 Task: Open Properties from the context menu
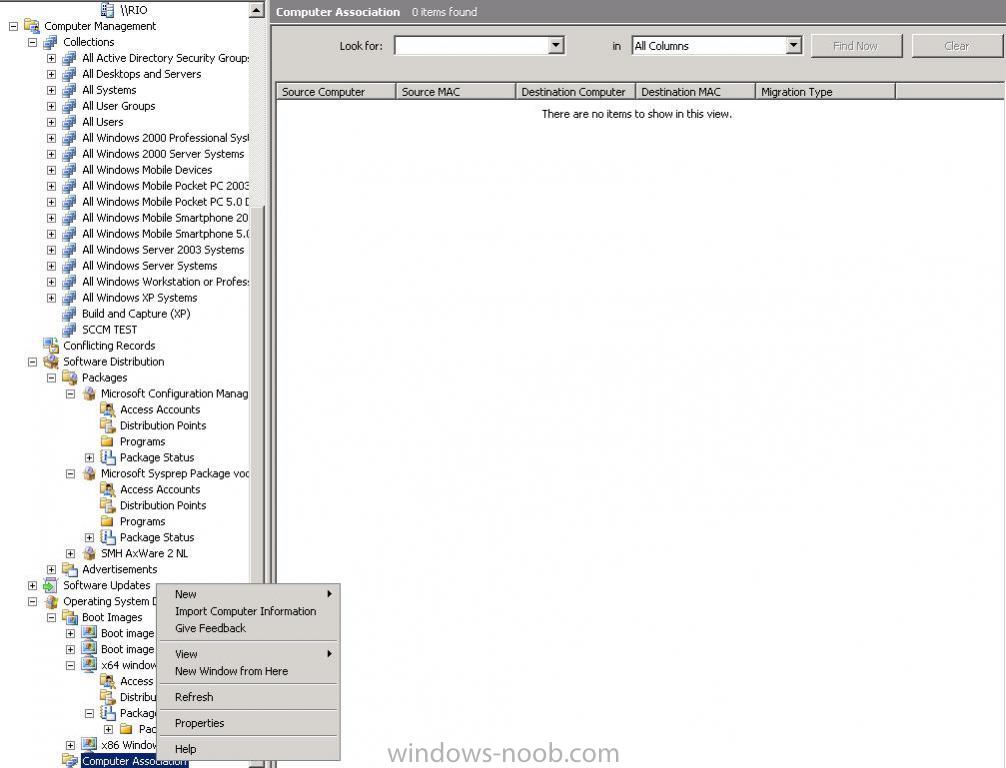tap(248, 723)
